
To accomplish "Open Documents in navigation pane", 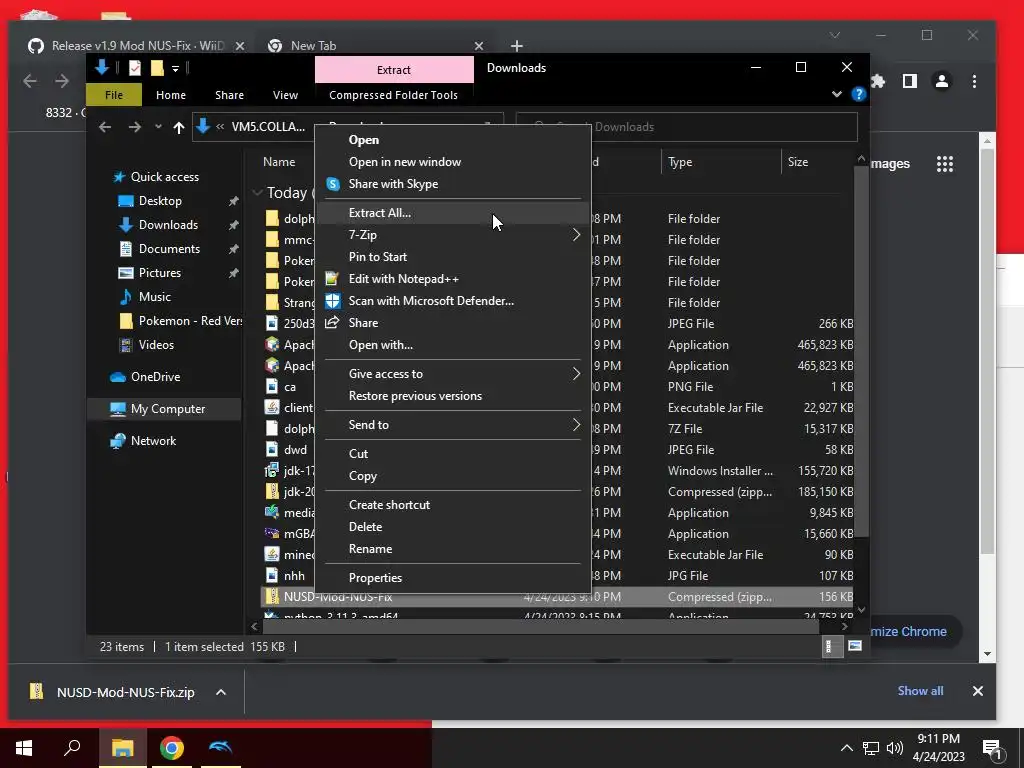I will click(x=169, y=249).
